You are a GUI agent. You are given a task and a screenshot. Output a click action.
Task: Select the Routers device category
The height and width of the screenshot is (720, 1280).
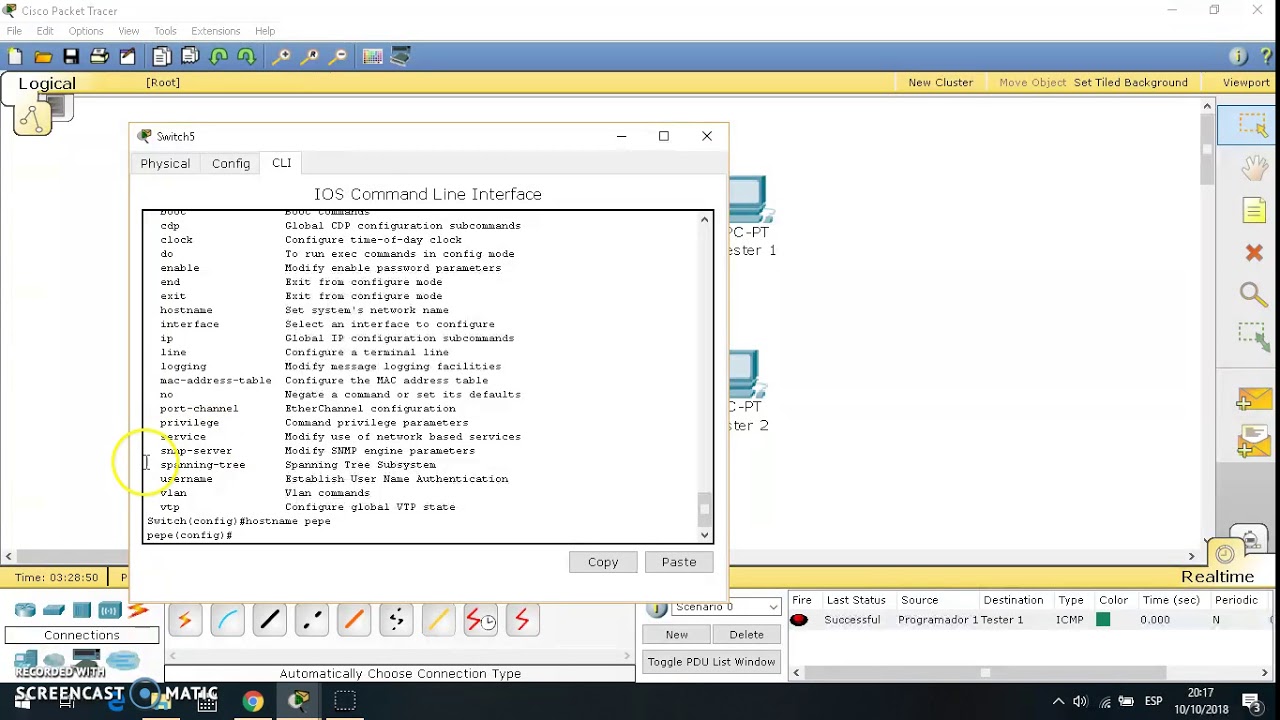pos(25,610)
